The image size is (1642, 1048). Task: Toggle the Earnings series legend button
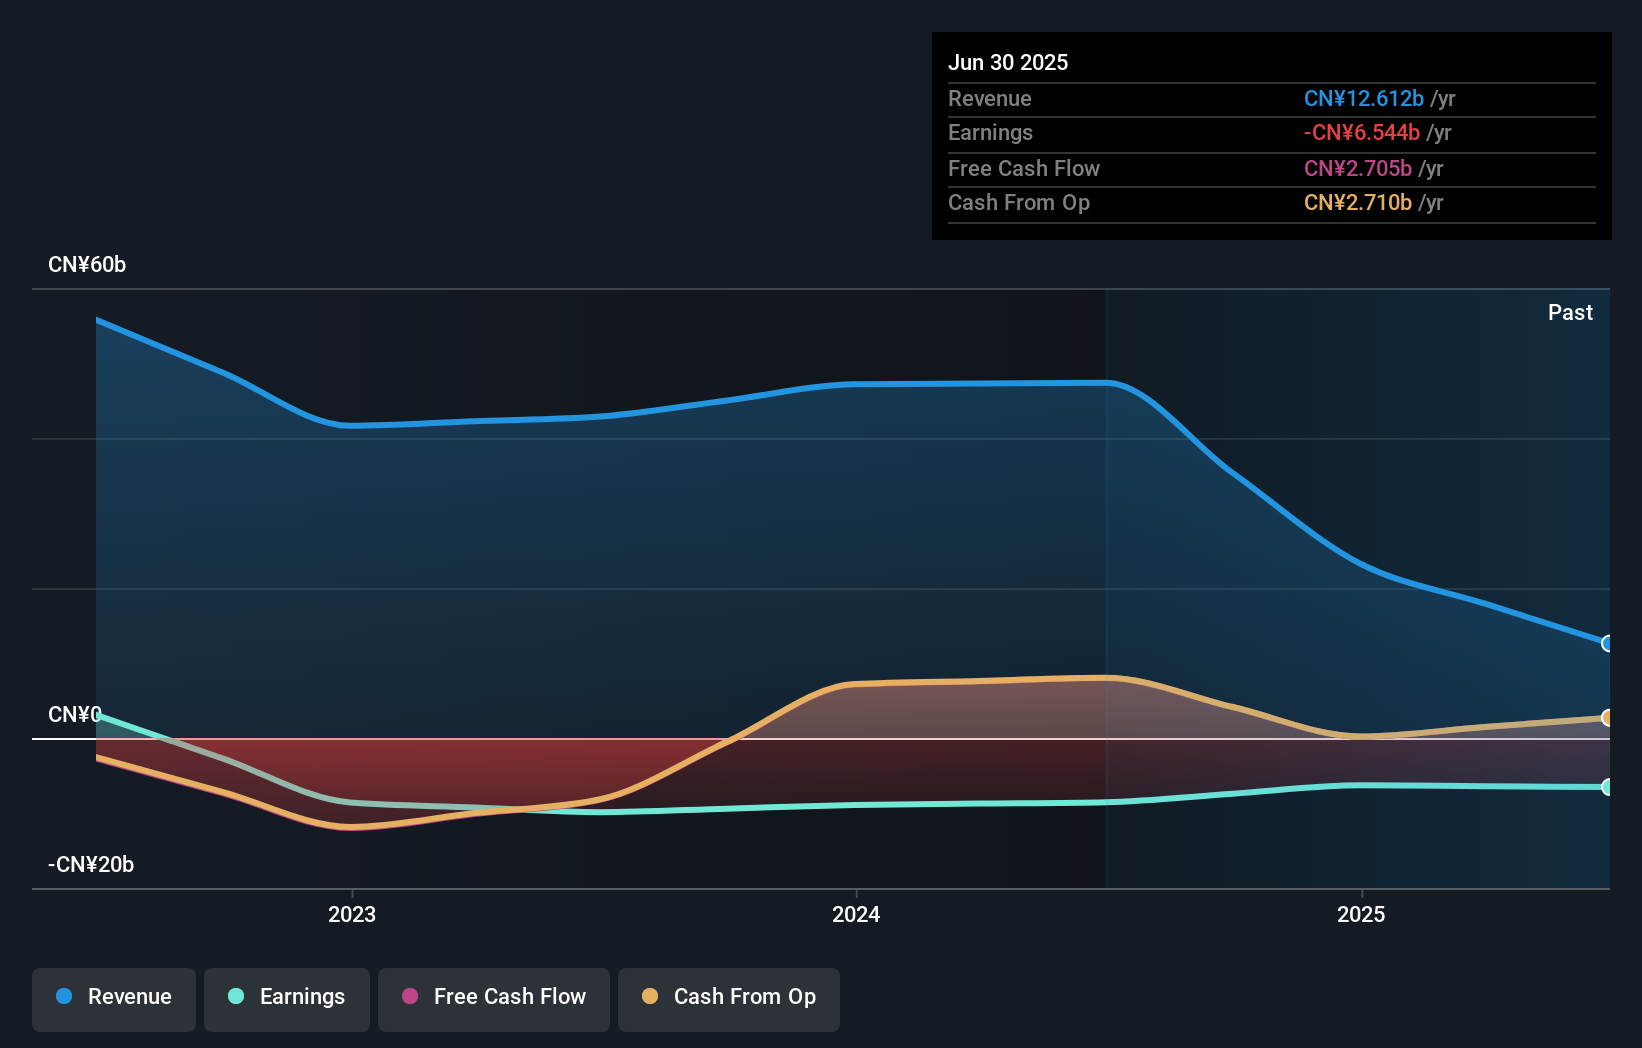coord(287,999)
